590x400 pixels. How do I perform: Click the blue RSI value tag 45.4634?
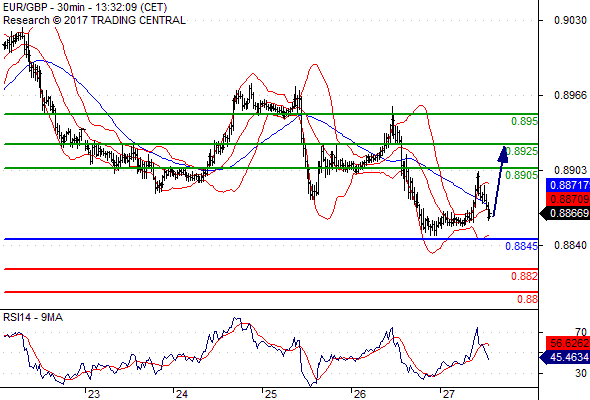tap(565, 357)
